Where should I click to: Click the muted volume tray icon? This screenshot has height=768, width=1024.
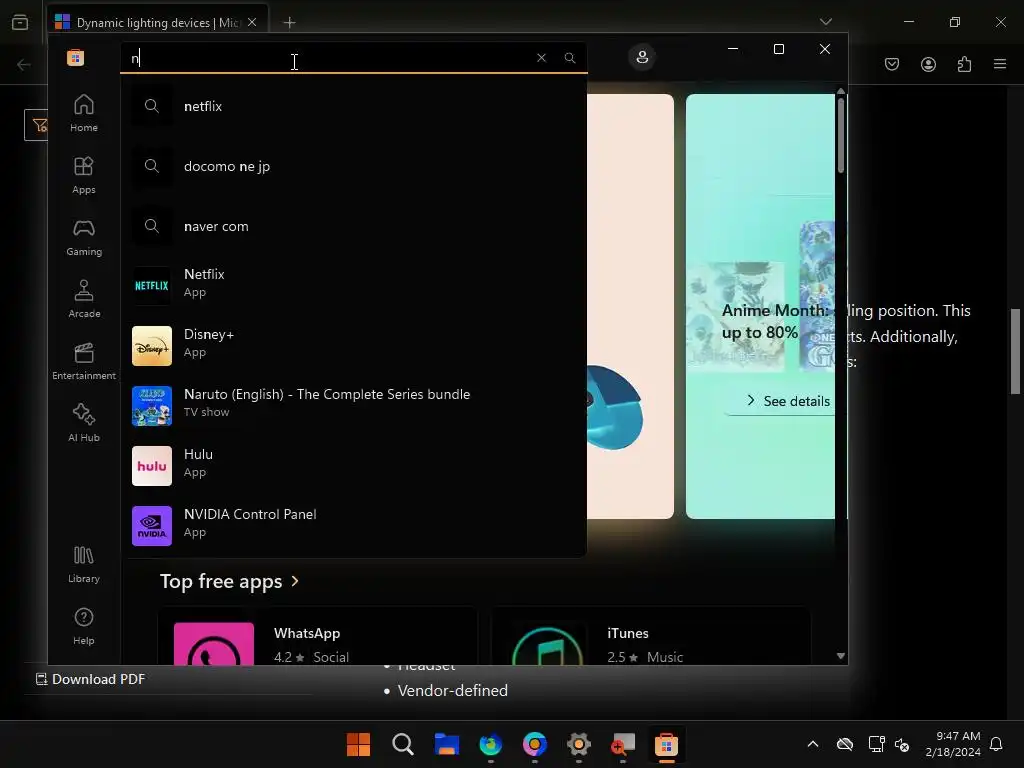(902, 744)
